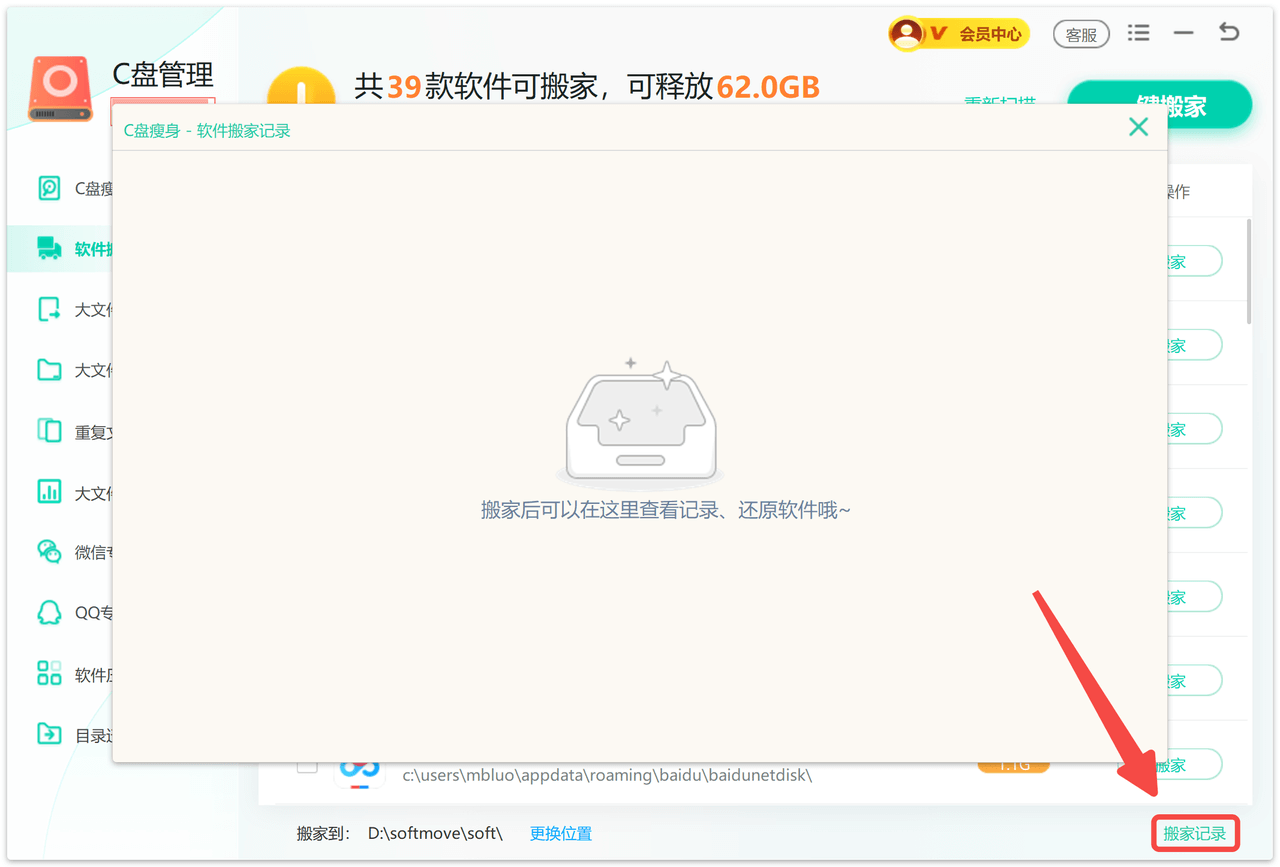Click the red C盘管理 disk logo
The width and height of the screenshot is (1280, 867).
click(60, 90)
